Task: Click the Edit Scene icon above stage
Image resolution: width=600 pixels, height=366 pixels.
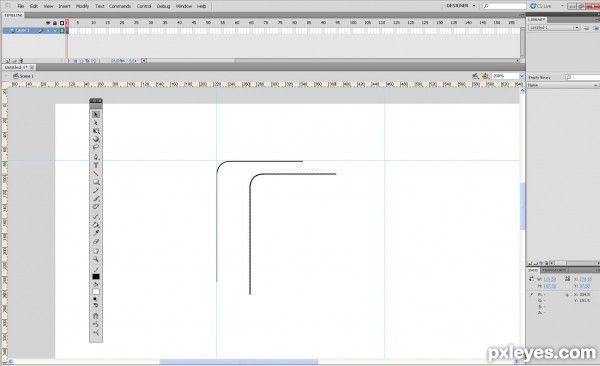Action: point(475,76)
